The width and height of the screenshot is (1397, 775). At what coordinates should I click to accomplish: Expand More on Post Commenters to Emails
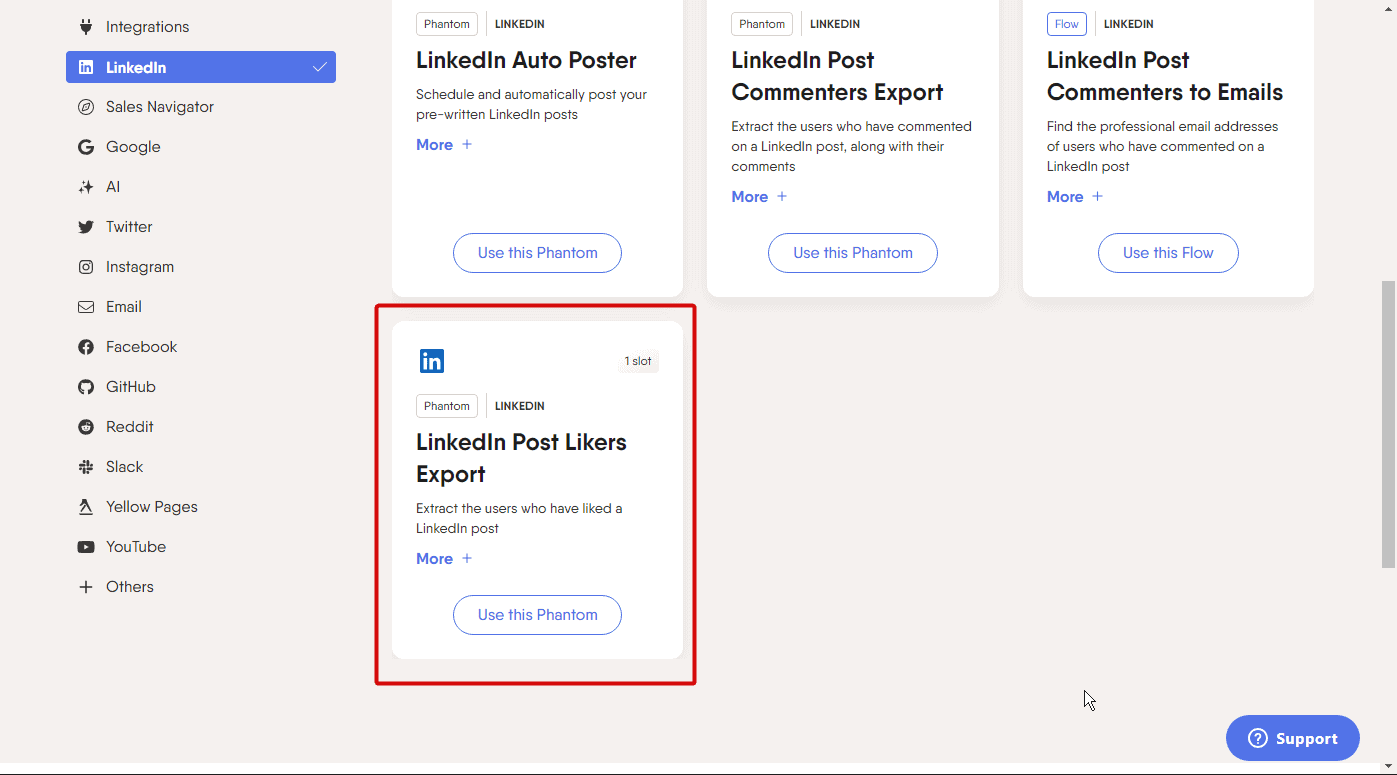(x=1075, y=197)
